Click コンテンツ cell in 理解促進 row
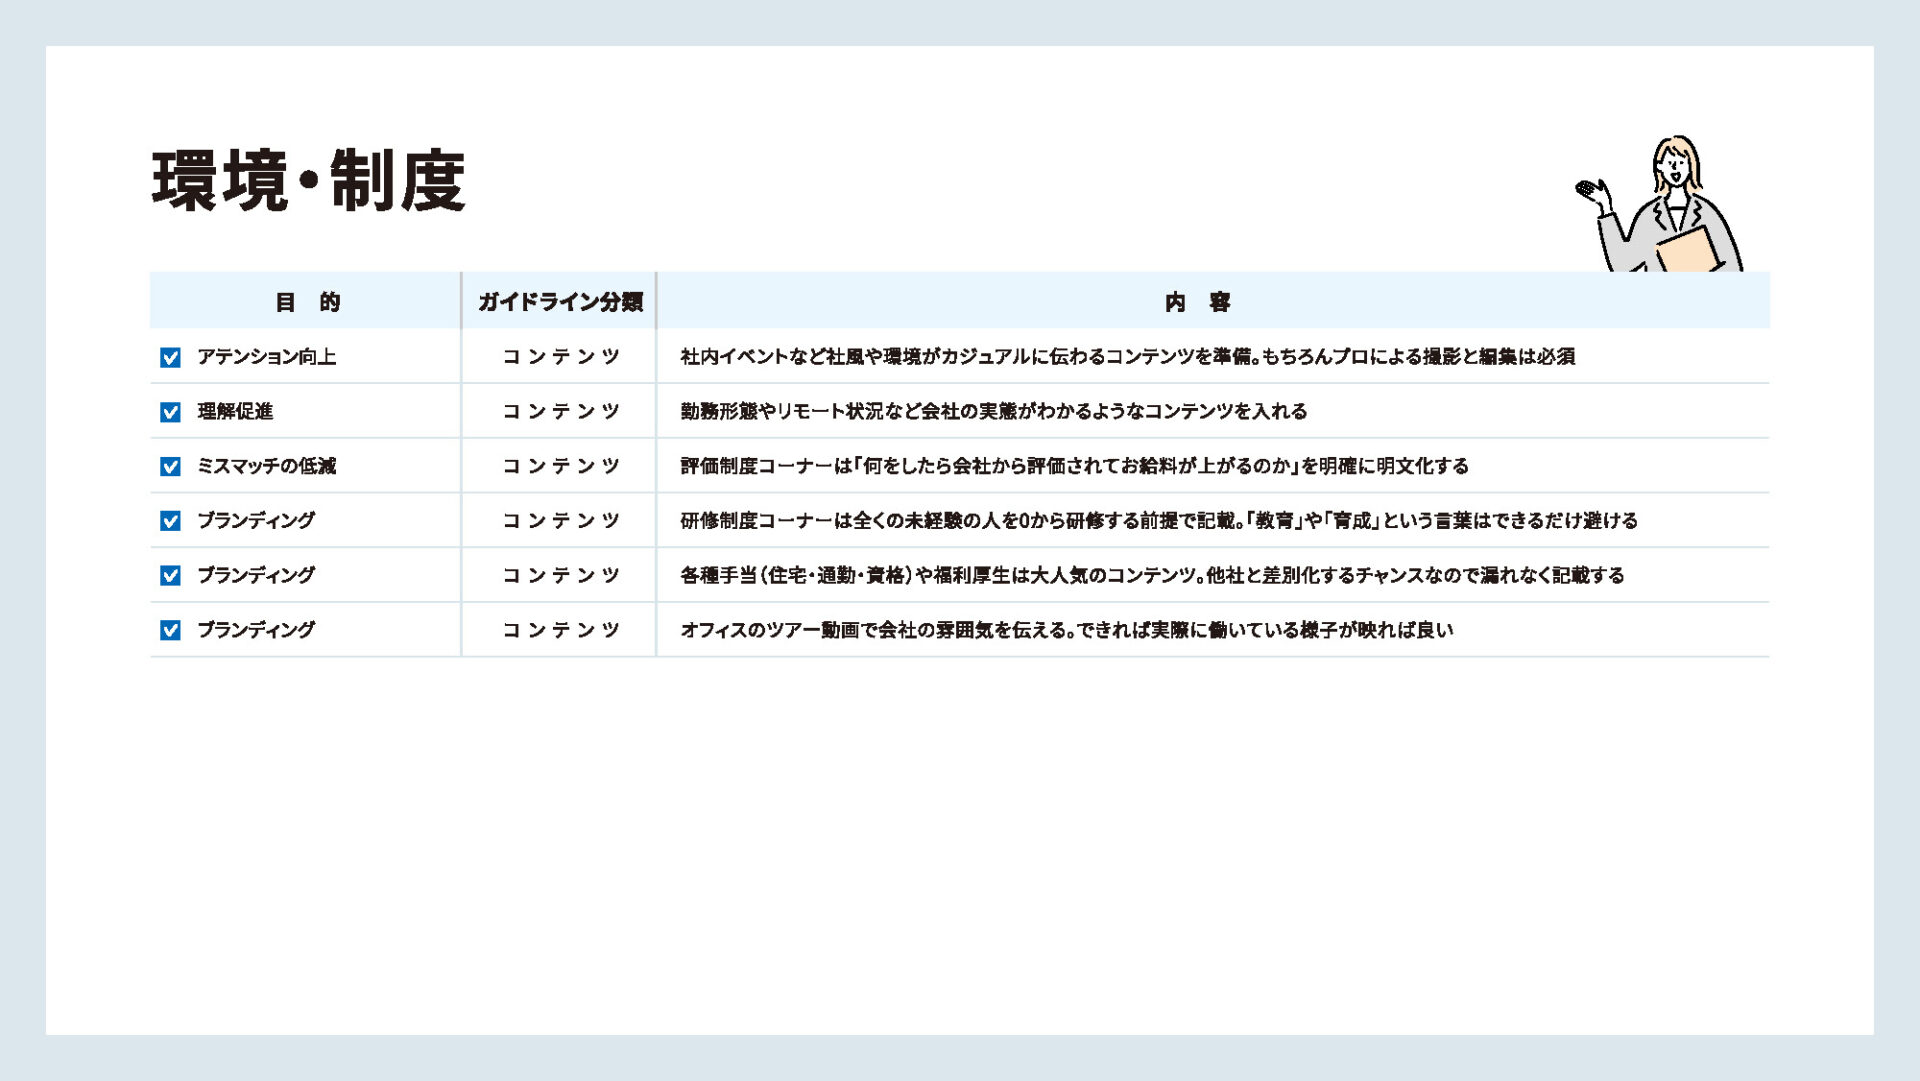This screenshot has width=1920, height=1081. point(560,411)
